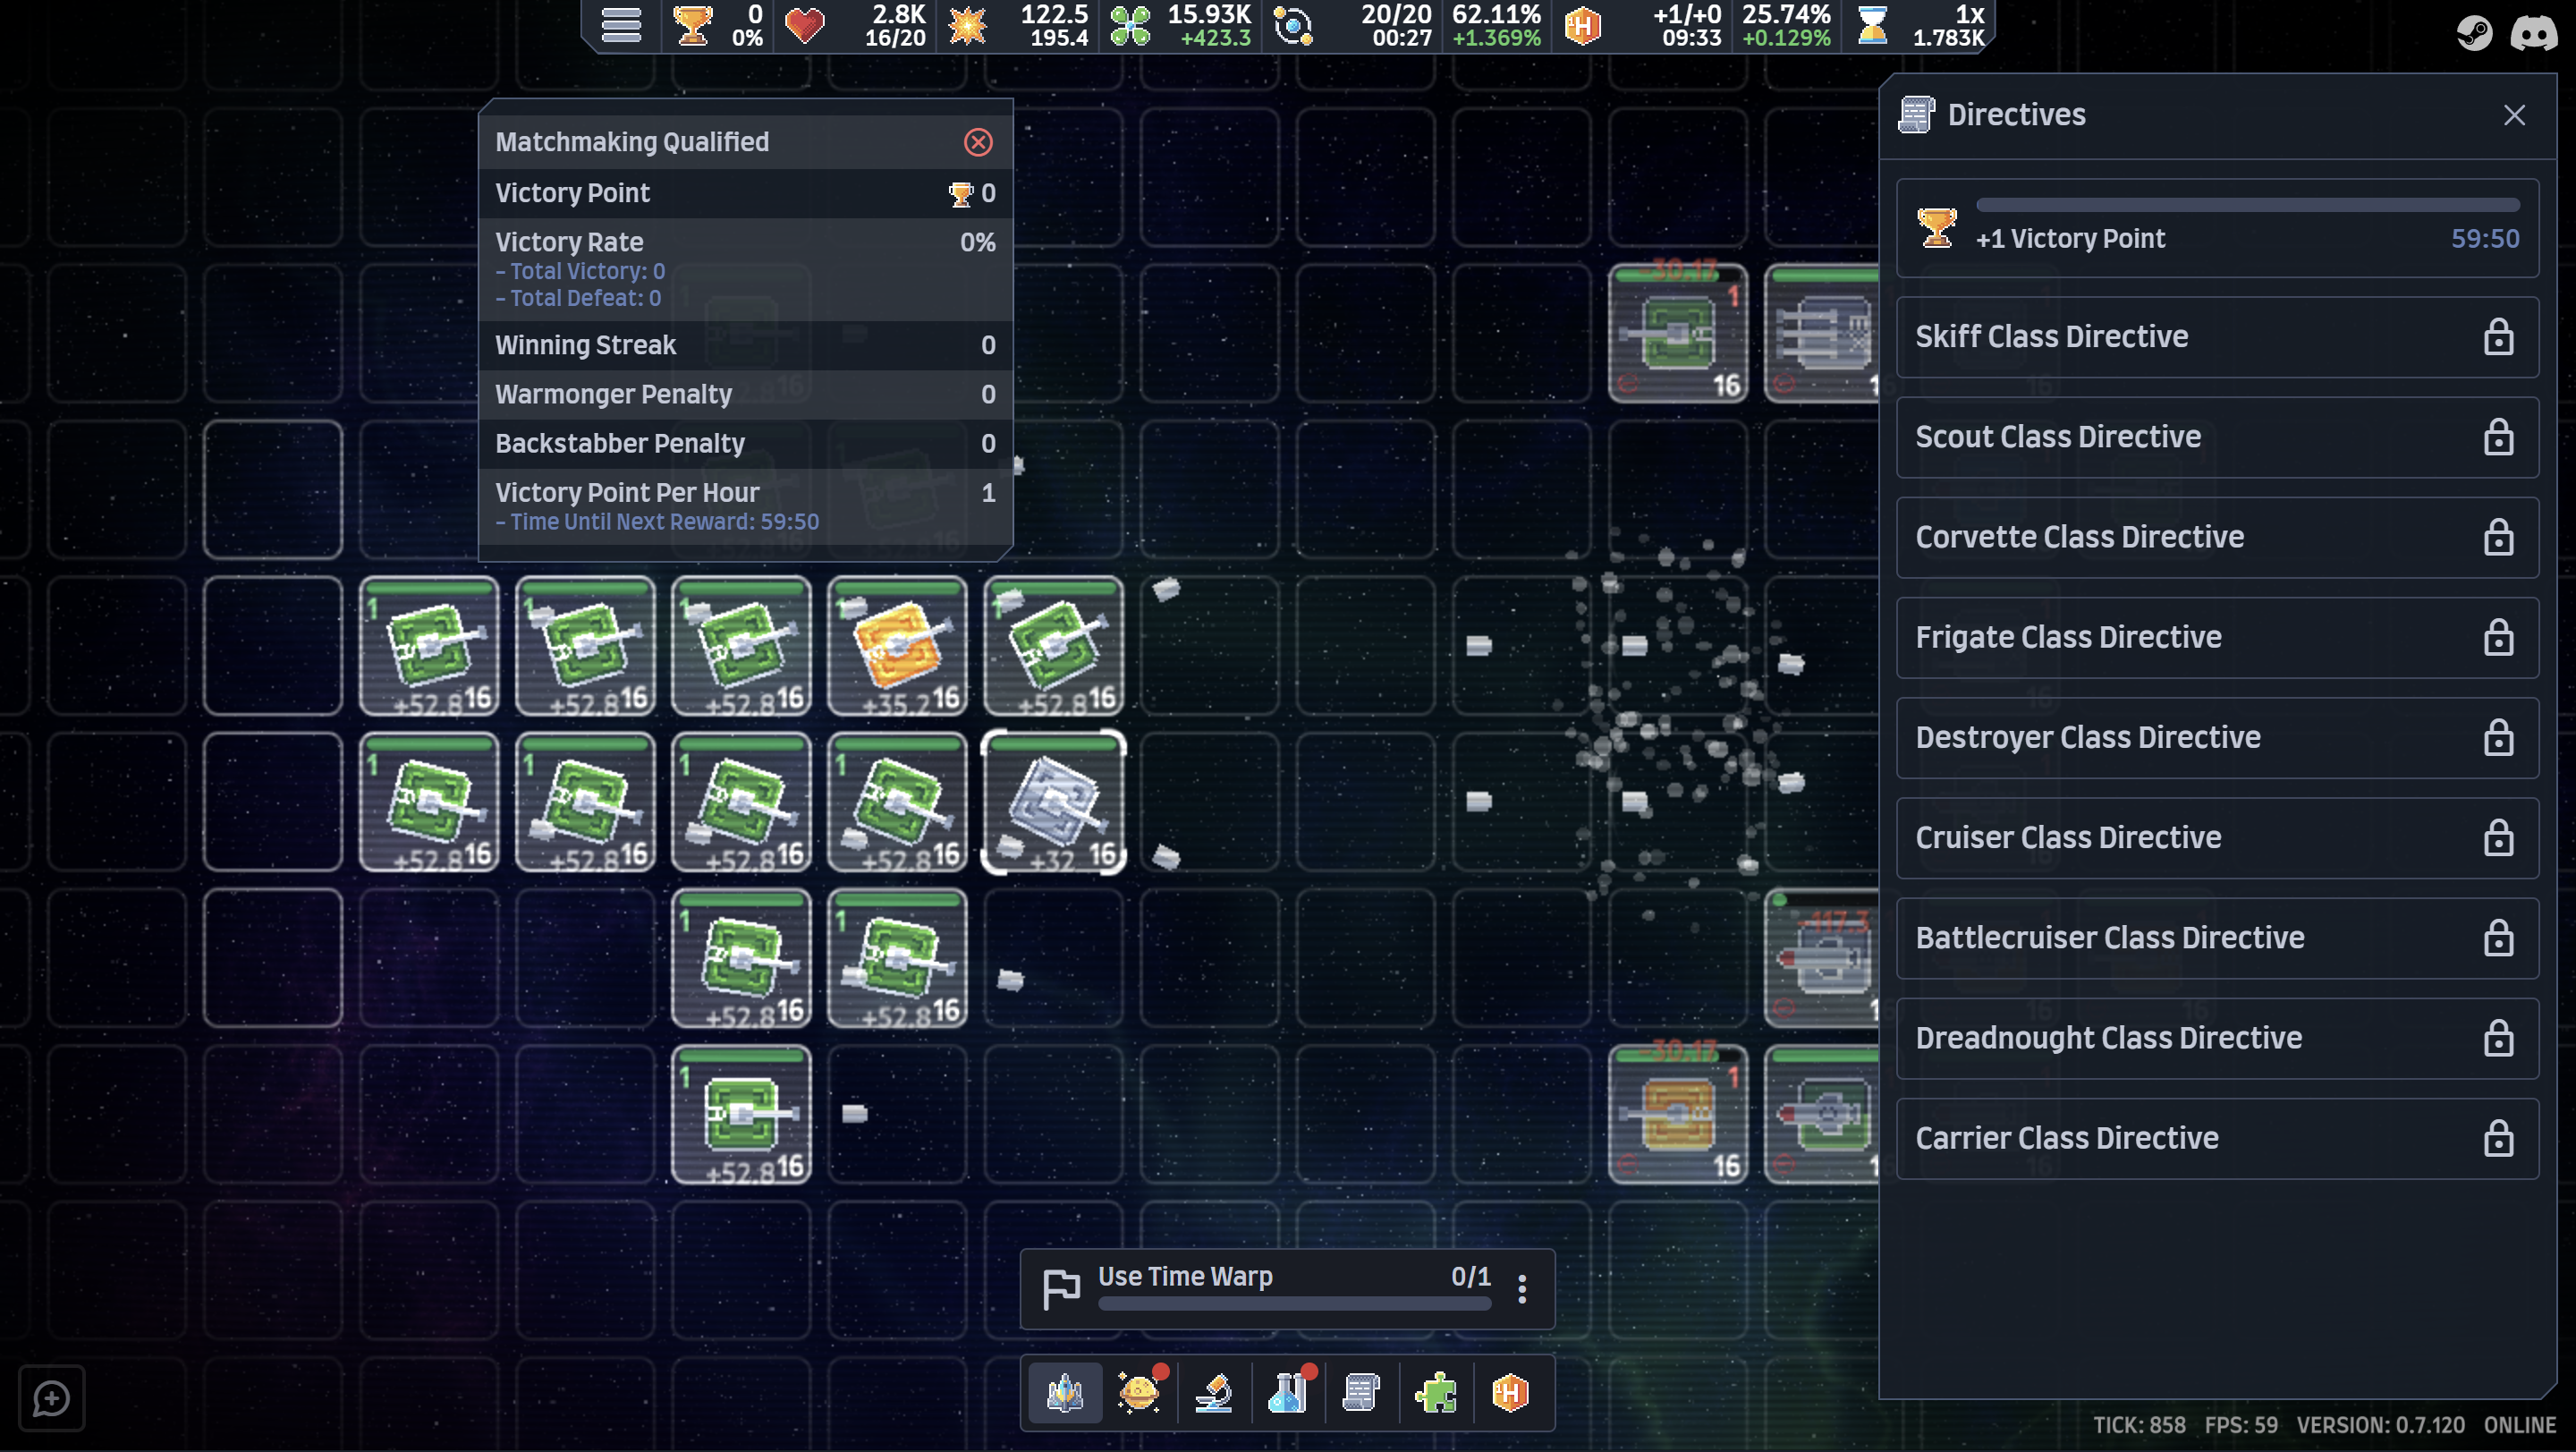Open the planet icon in bottom toolbar

(x=1139, y=1392)
